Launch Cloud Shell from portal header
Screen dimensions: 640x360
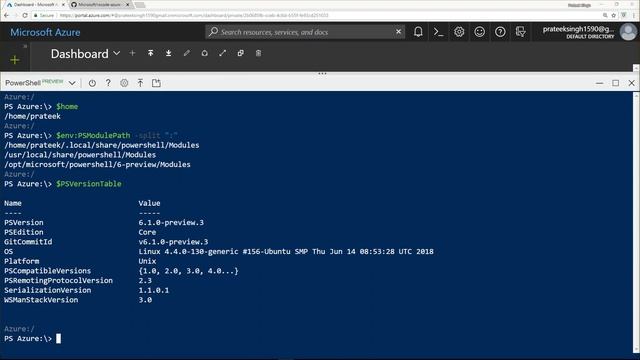pyautogui.click(x=438, y=32)
